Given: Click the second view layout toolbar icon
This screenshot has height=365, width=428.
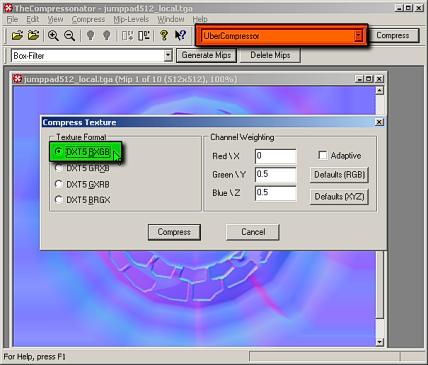Looking at the screenshot, I should (144, 35).
